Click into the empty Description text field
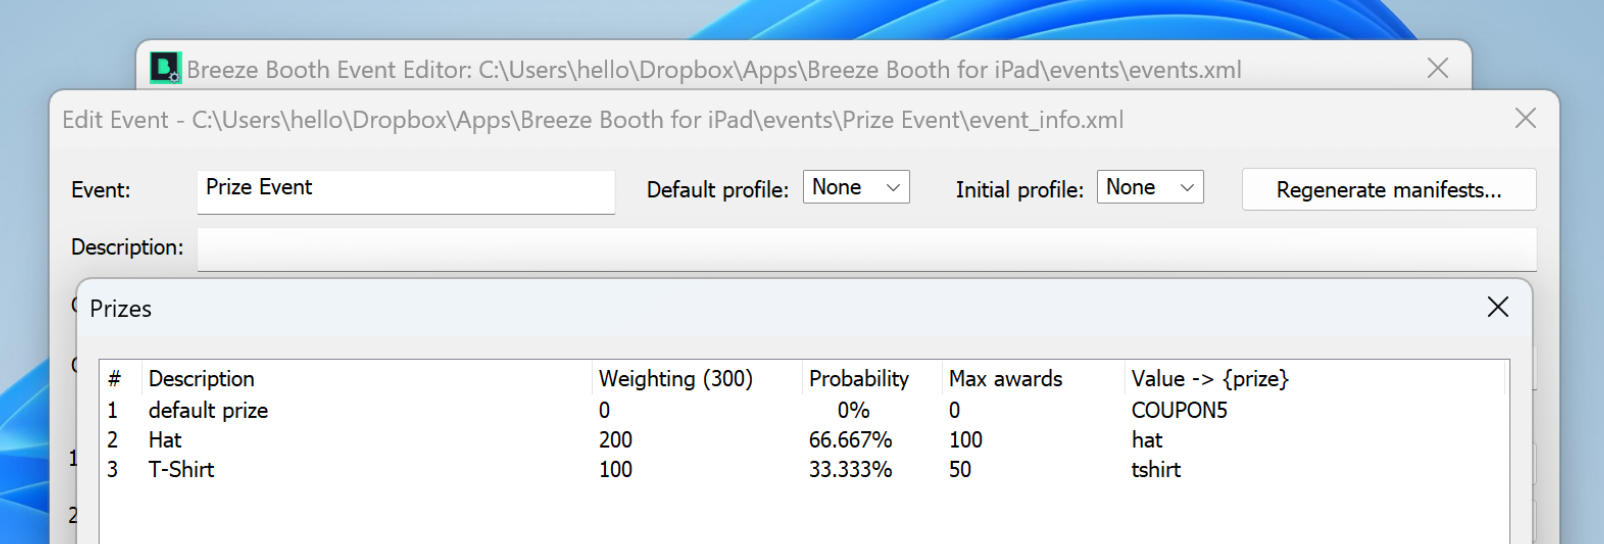 (x=865, y=248)
